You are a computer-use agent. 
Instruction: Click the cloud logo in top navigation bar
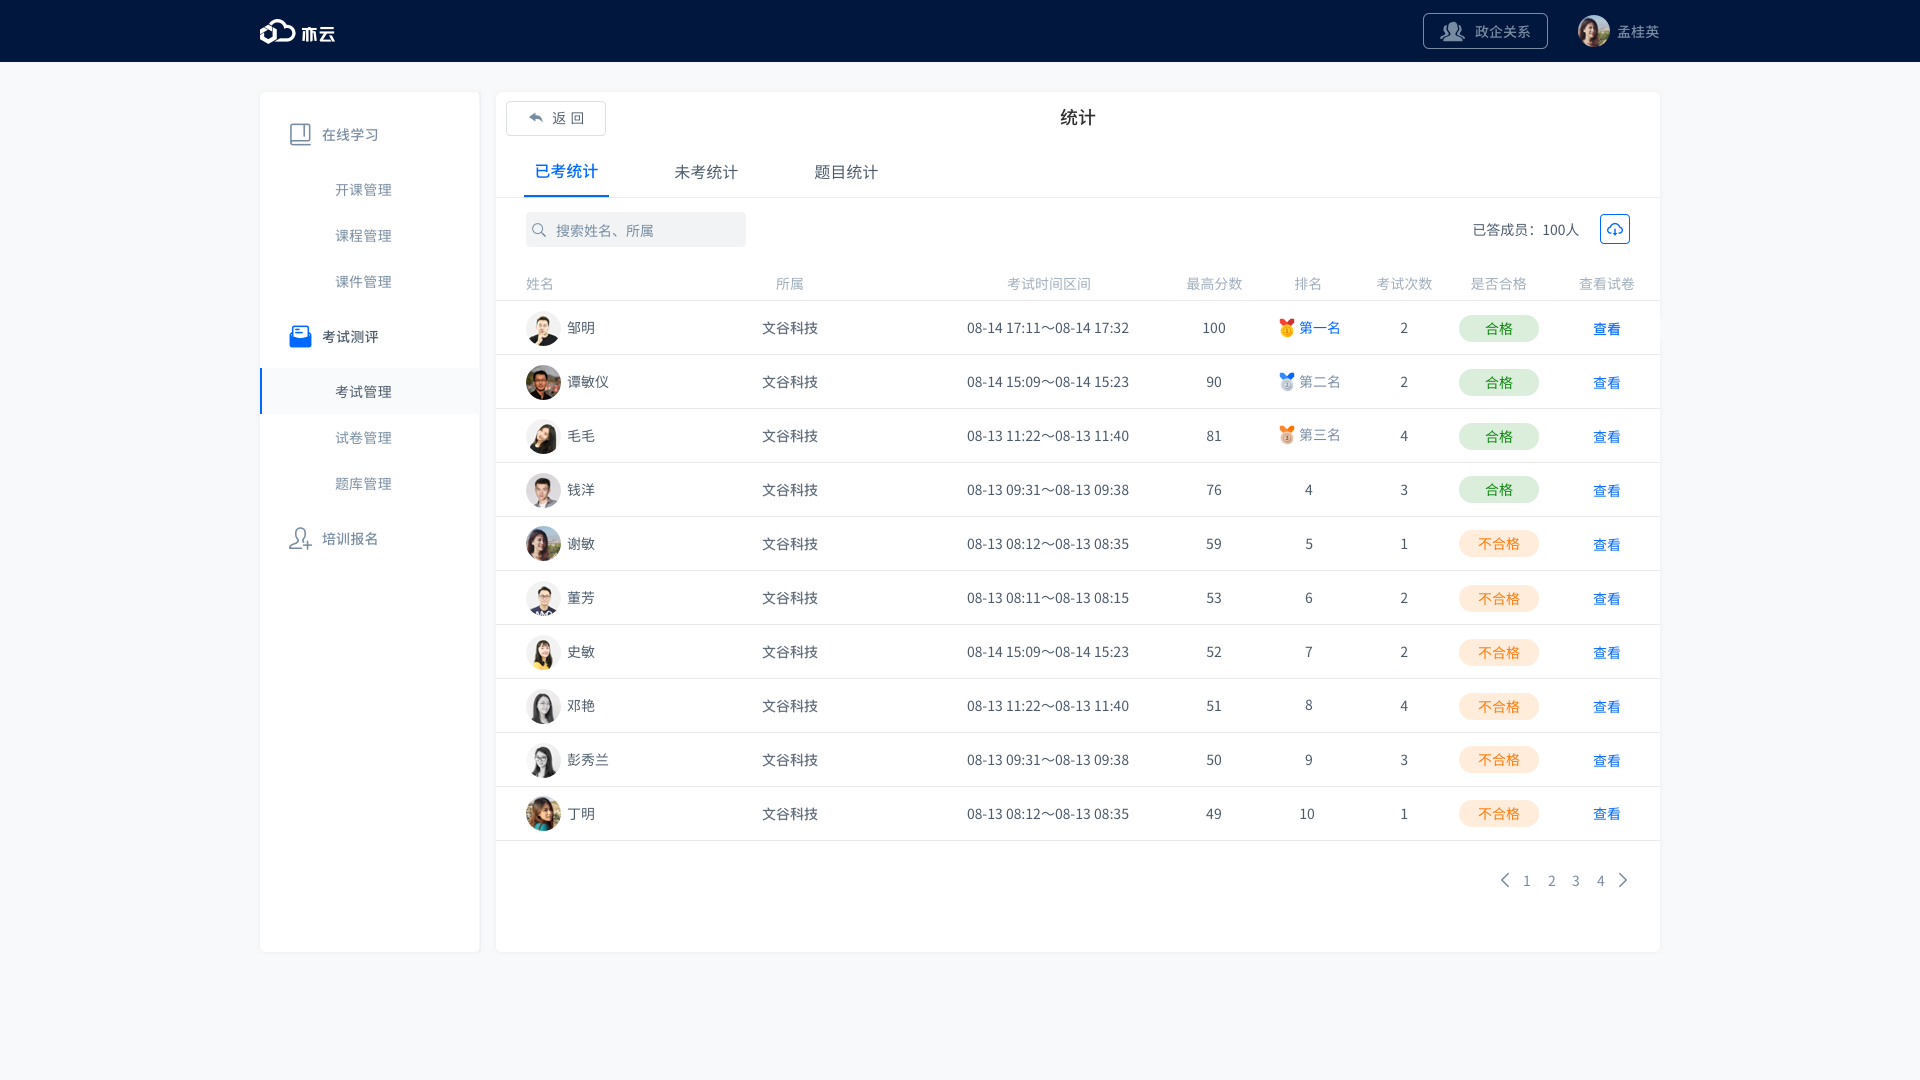[x=276, y=31]
